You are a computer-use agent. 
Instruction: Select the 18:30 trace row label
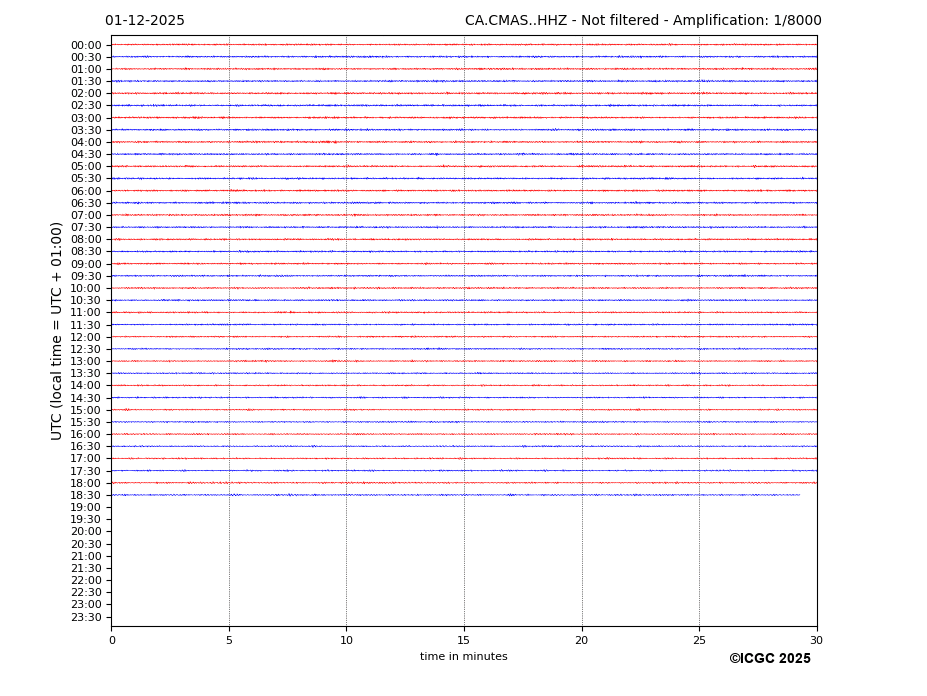point(86,495)
